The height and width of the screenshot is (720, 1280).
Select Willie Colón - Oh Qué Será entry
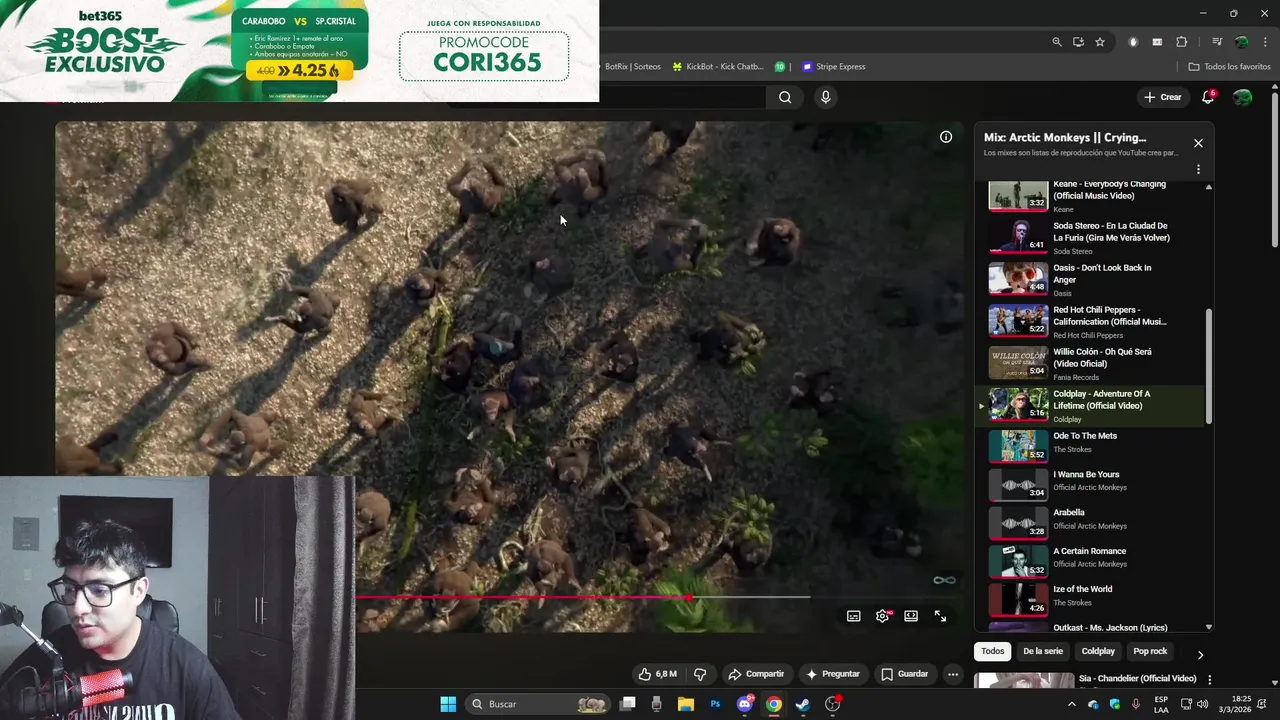pos(1090,364)
